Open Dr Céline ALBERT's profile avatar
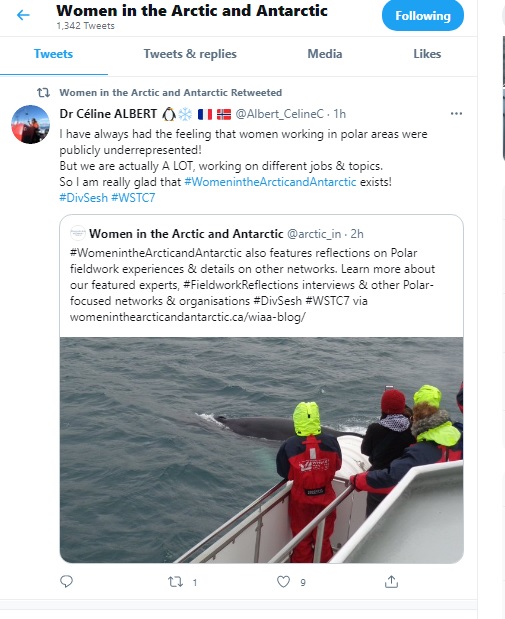This screenshot has height=619, width=505. pyautogui.click(x=30, y=124)
